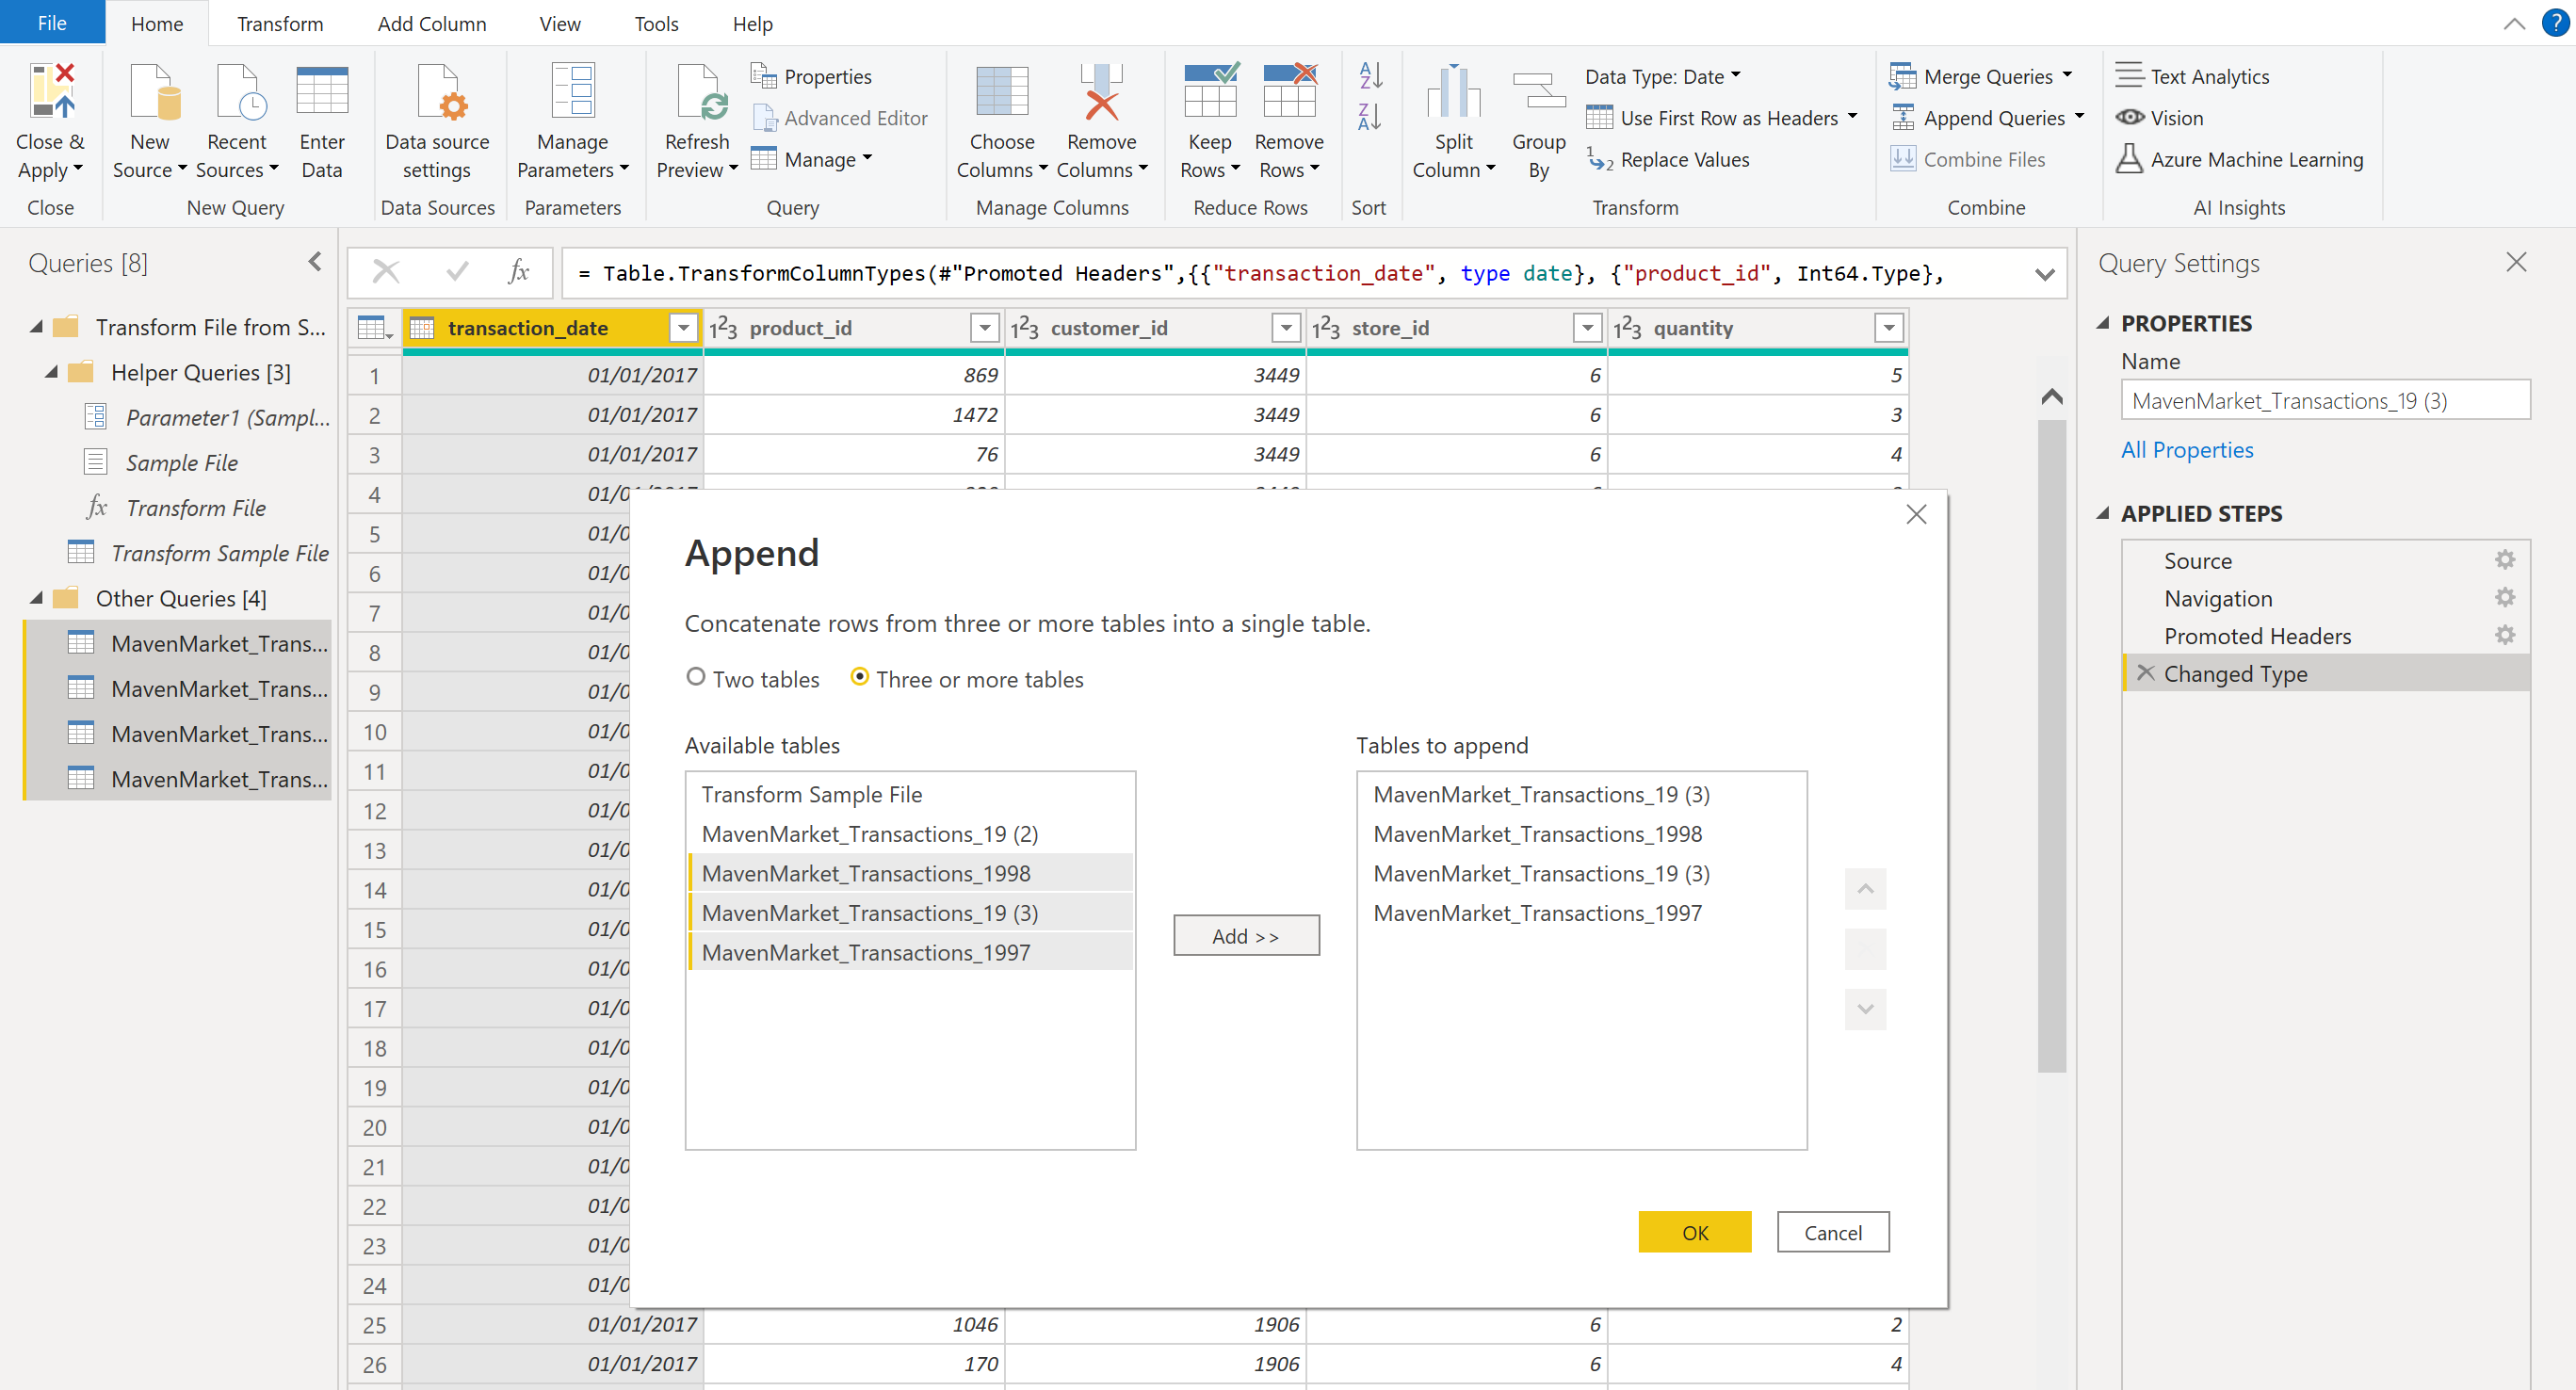This screenshot has width=2576, height=1390.
Task: Open the quantity column filter dropdown
Action: (x=1888, y=328)
